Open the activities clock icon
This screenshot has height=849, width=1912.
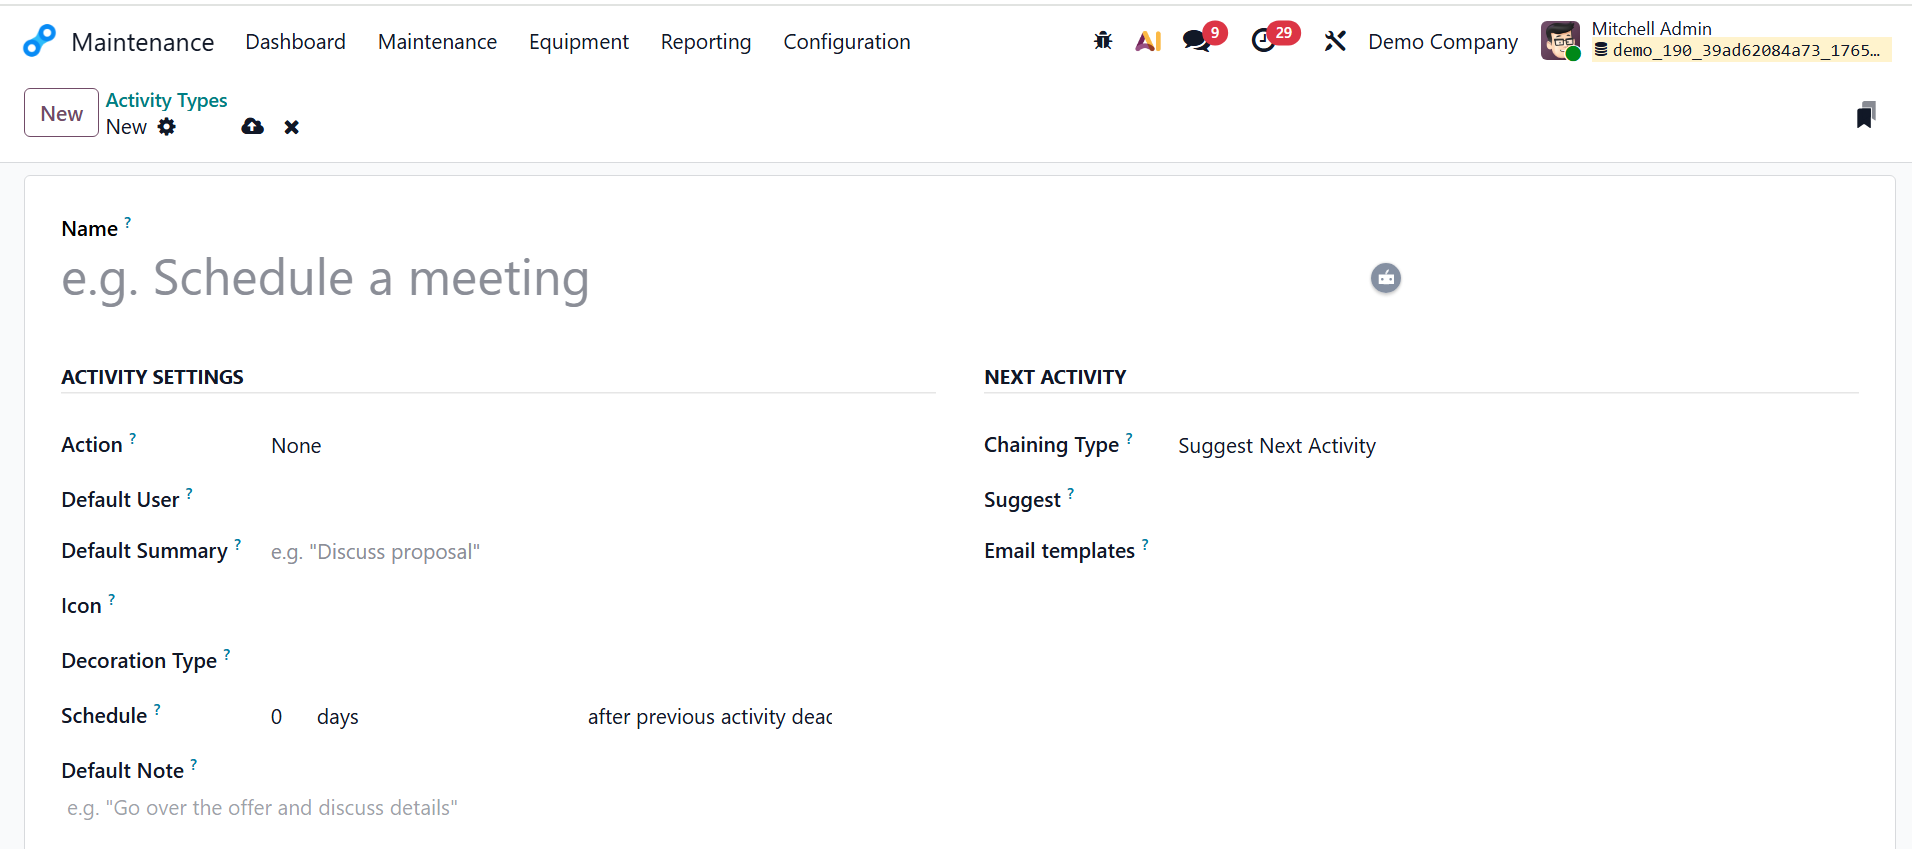[1264, 41]
